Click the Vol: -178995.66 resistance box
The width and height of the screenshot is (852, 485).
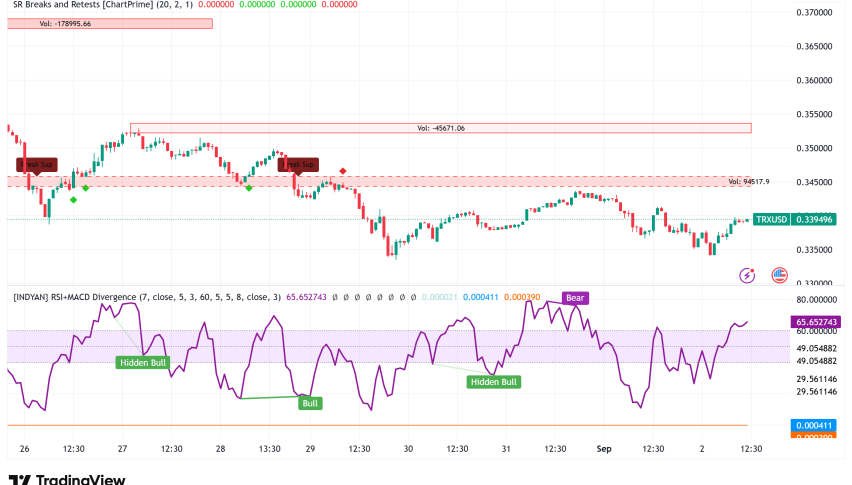[x=110, y=23]
